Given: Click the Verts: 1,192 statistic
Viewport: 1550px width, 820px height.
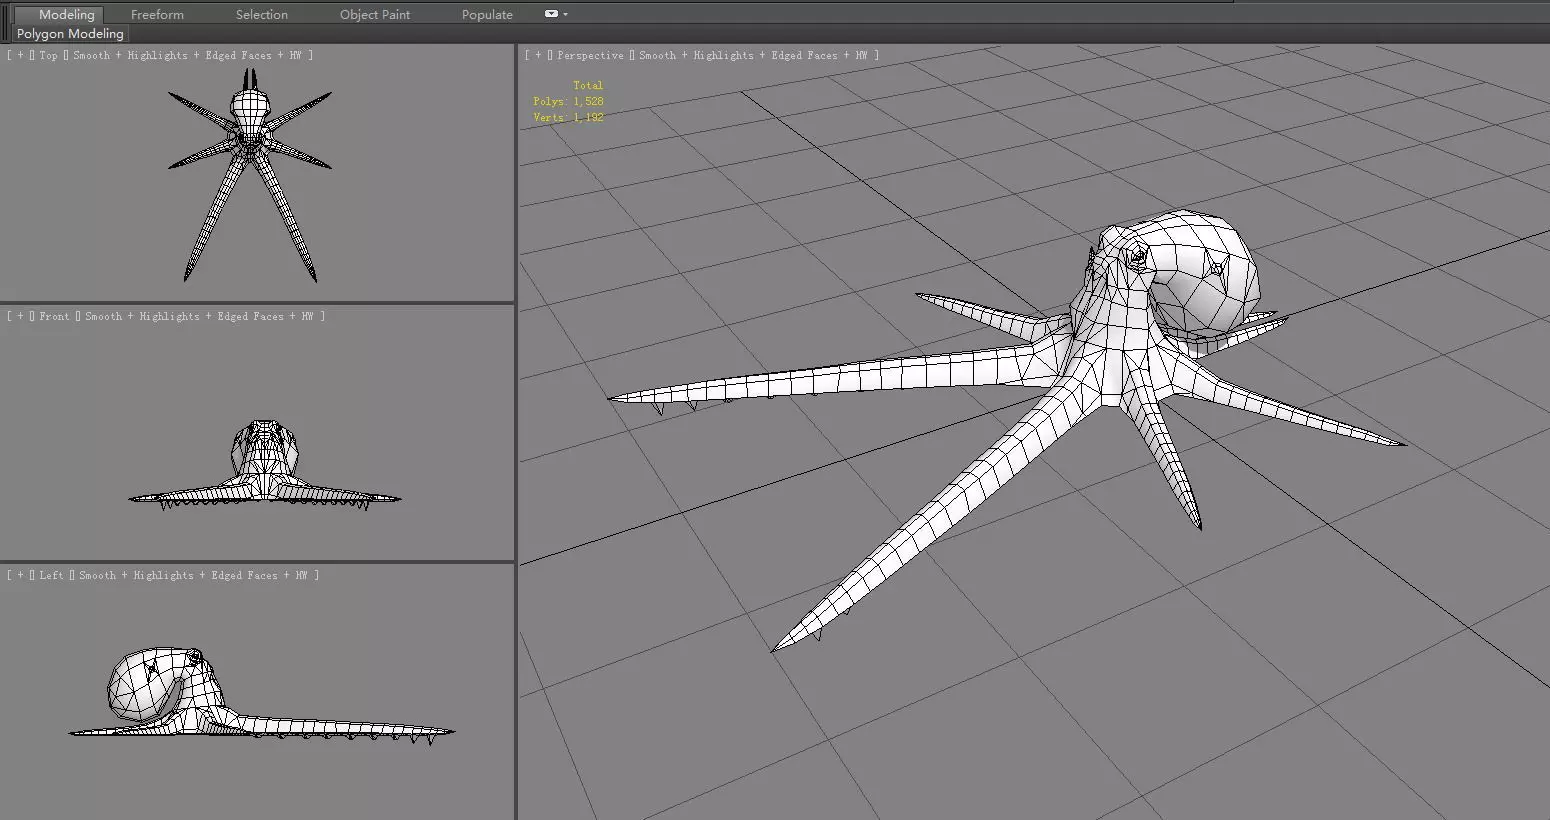Looking at the screenshot, I should click(x=568, y=118).
